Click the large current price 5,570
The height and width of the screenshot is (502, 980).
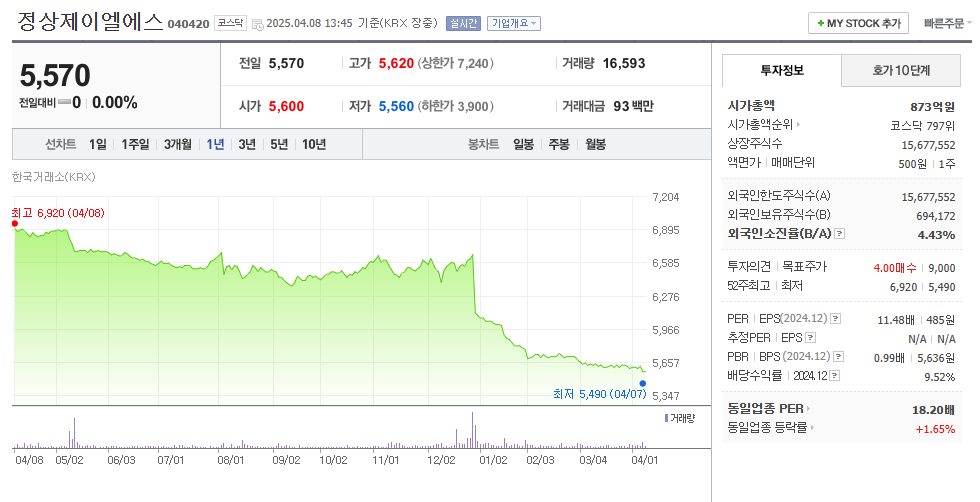pyautogui.click(x=55, y=76)
